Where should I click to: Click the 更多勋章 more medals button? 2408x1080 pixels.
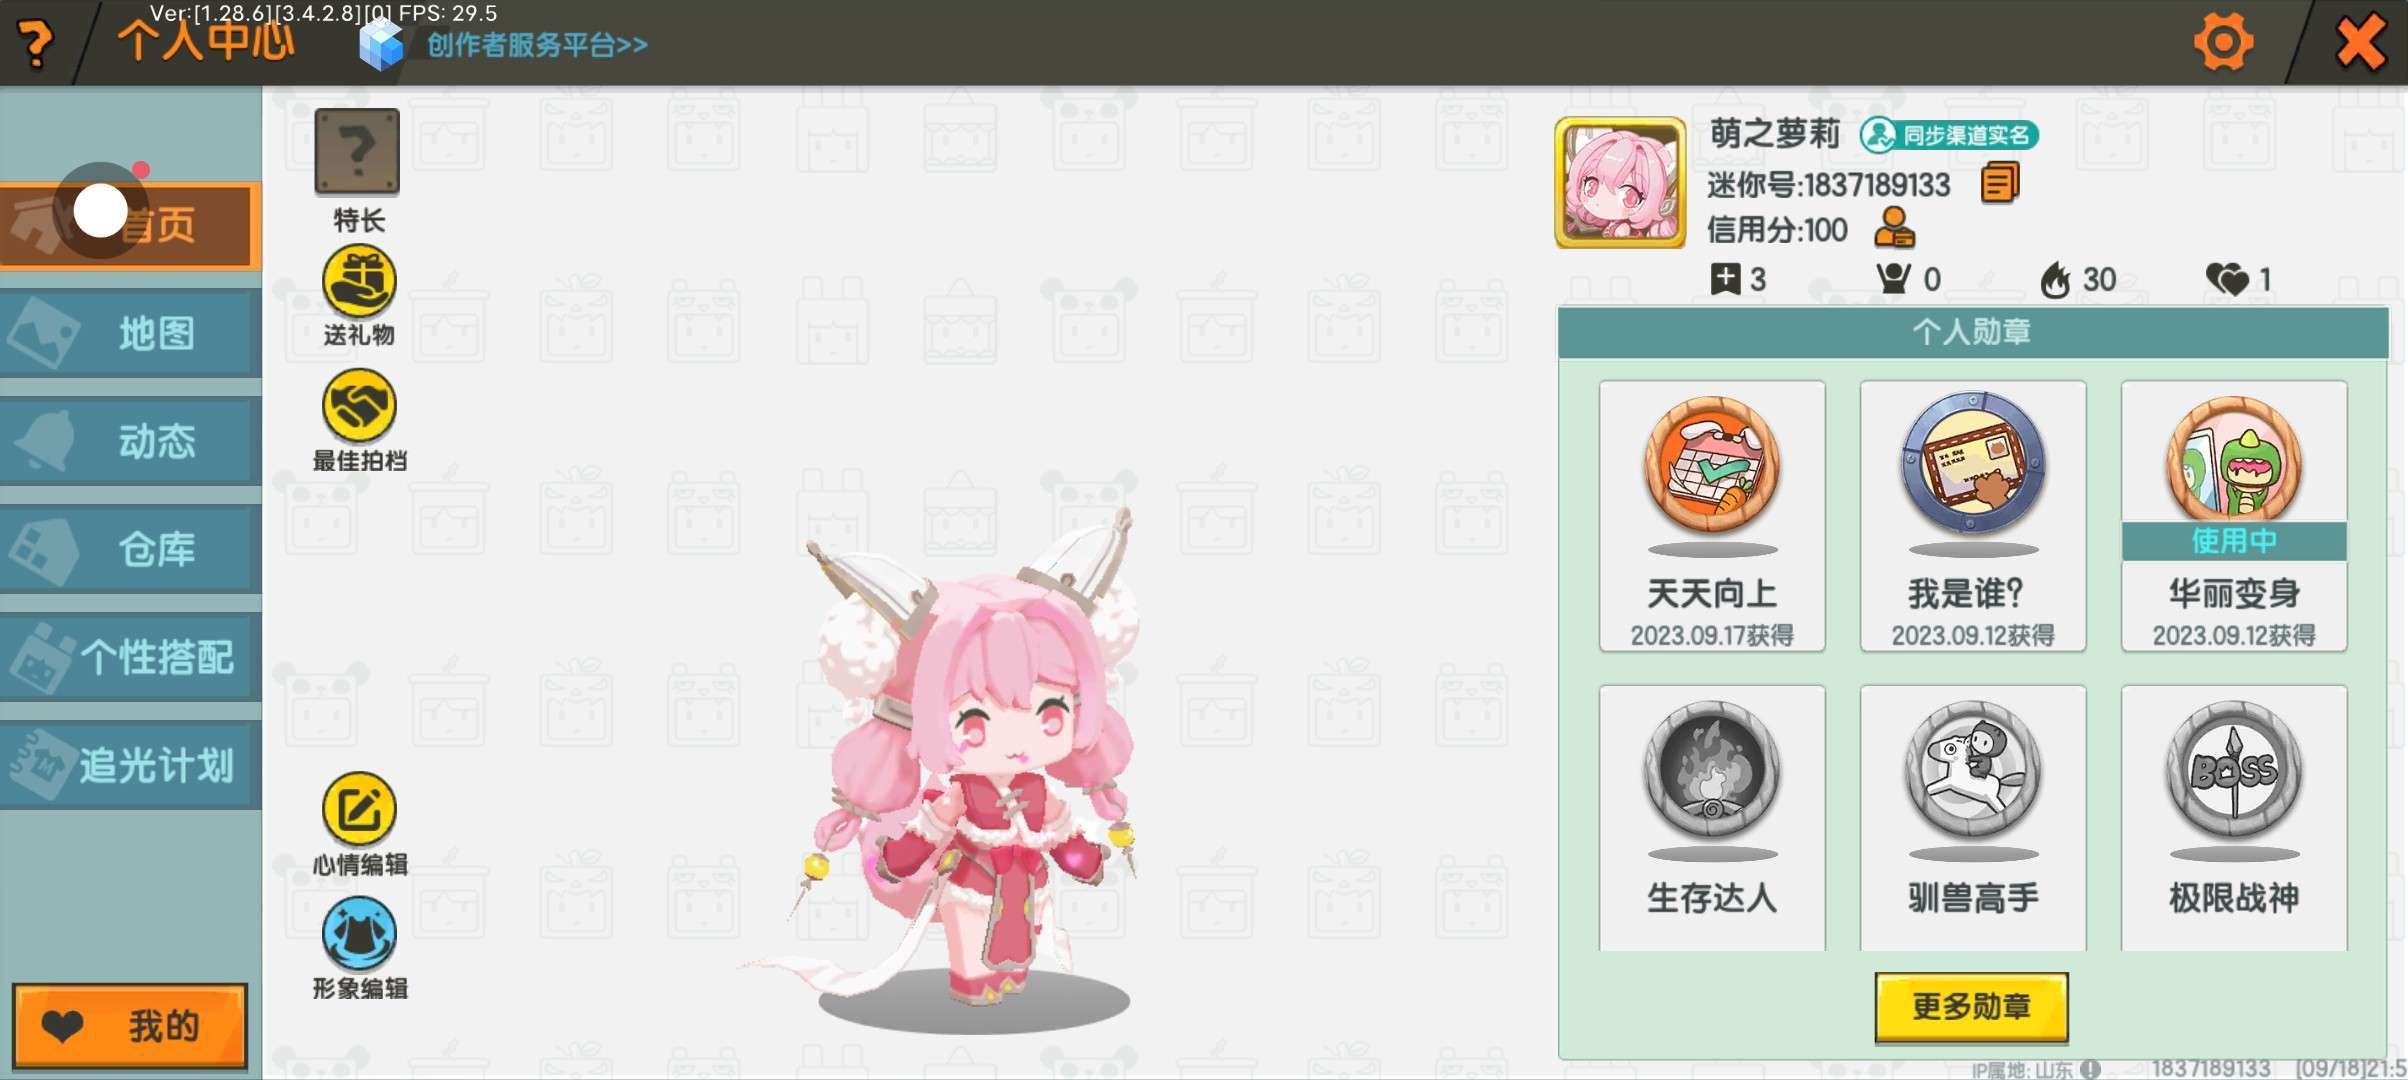(1971, 1006)
